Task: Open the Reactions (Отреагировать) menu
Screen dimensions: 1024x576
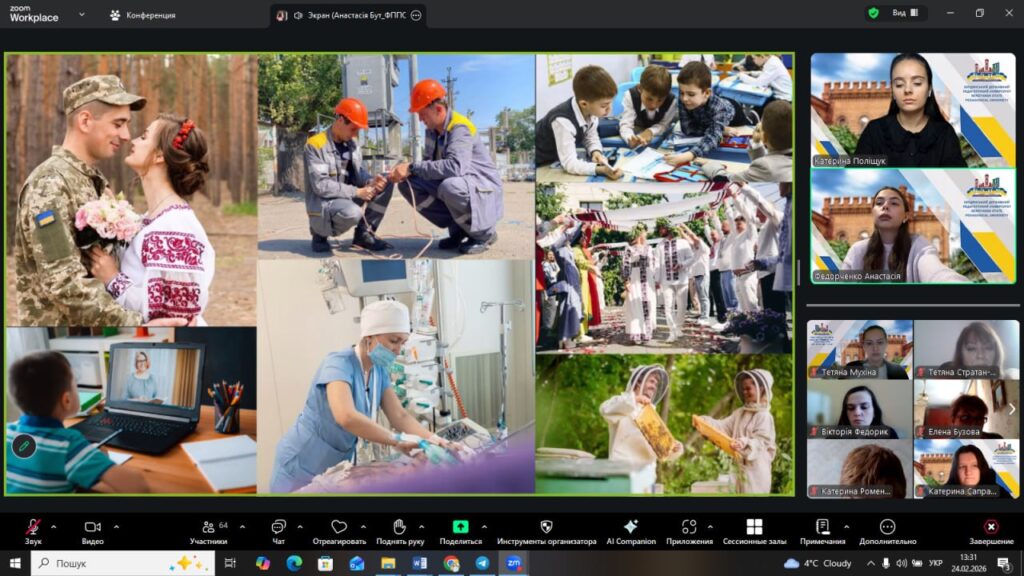Action: 339,526
